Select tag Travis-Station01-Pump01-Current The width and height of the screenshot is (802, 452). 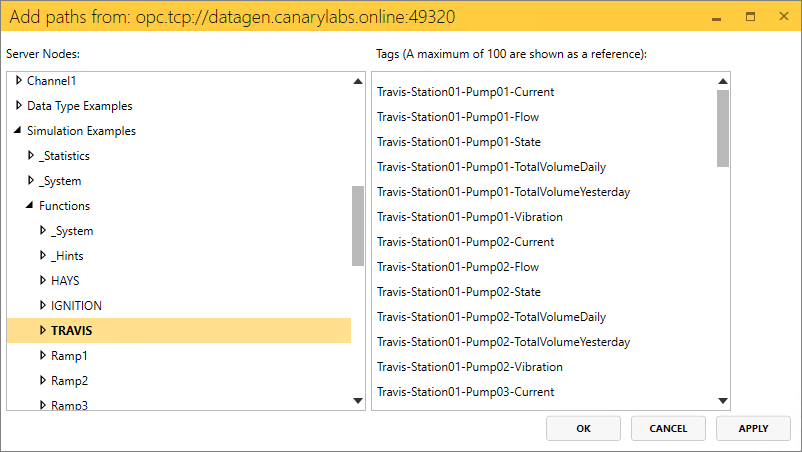pyautogui.click(x=465, y=92)
